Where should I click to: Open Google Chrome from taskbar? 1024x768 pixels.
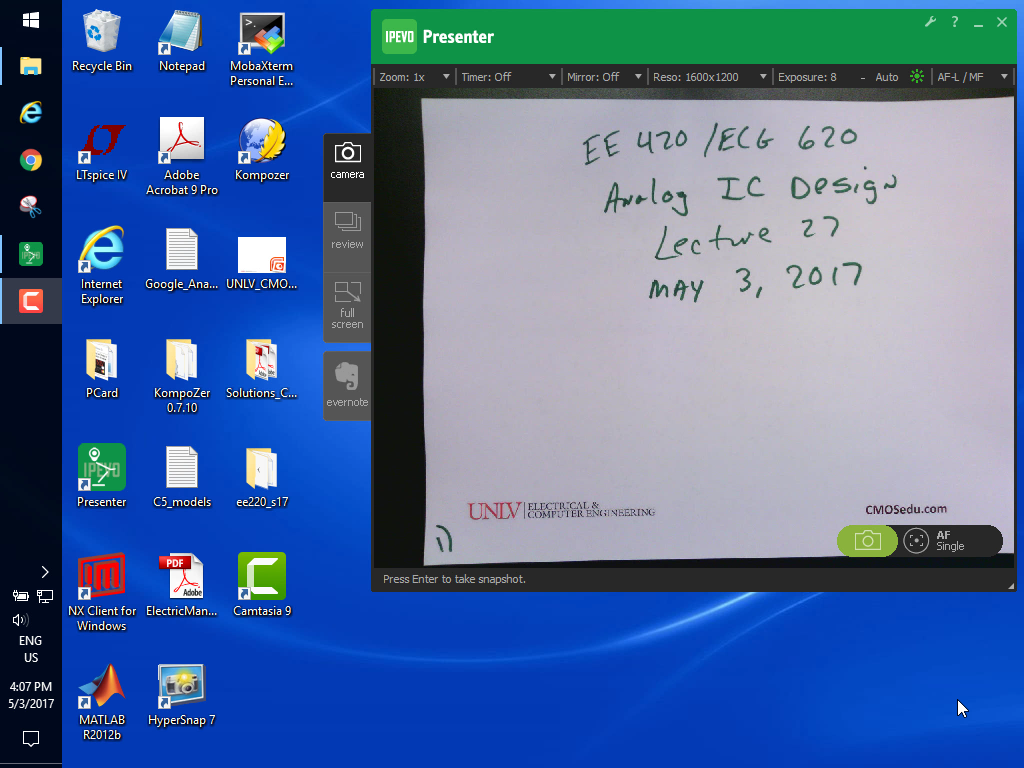31,160
